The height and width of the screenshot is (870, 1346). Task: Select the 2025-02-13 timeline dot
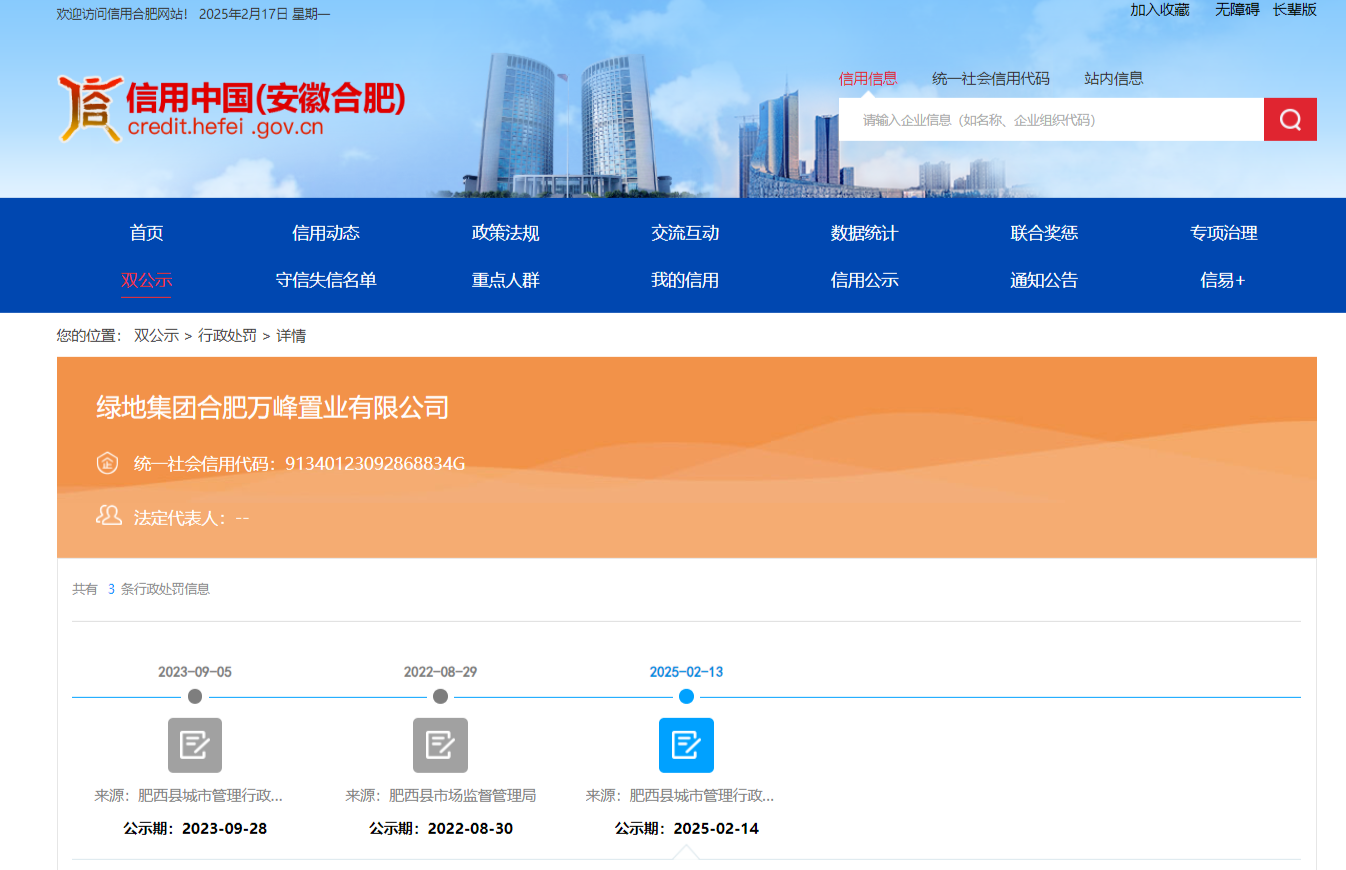(x=686, y=697)
